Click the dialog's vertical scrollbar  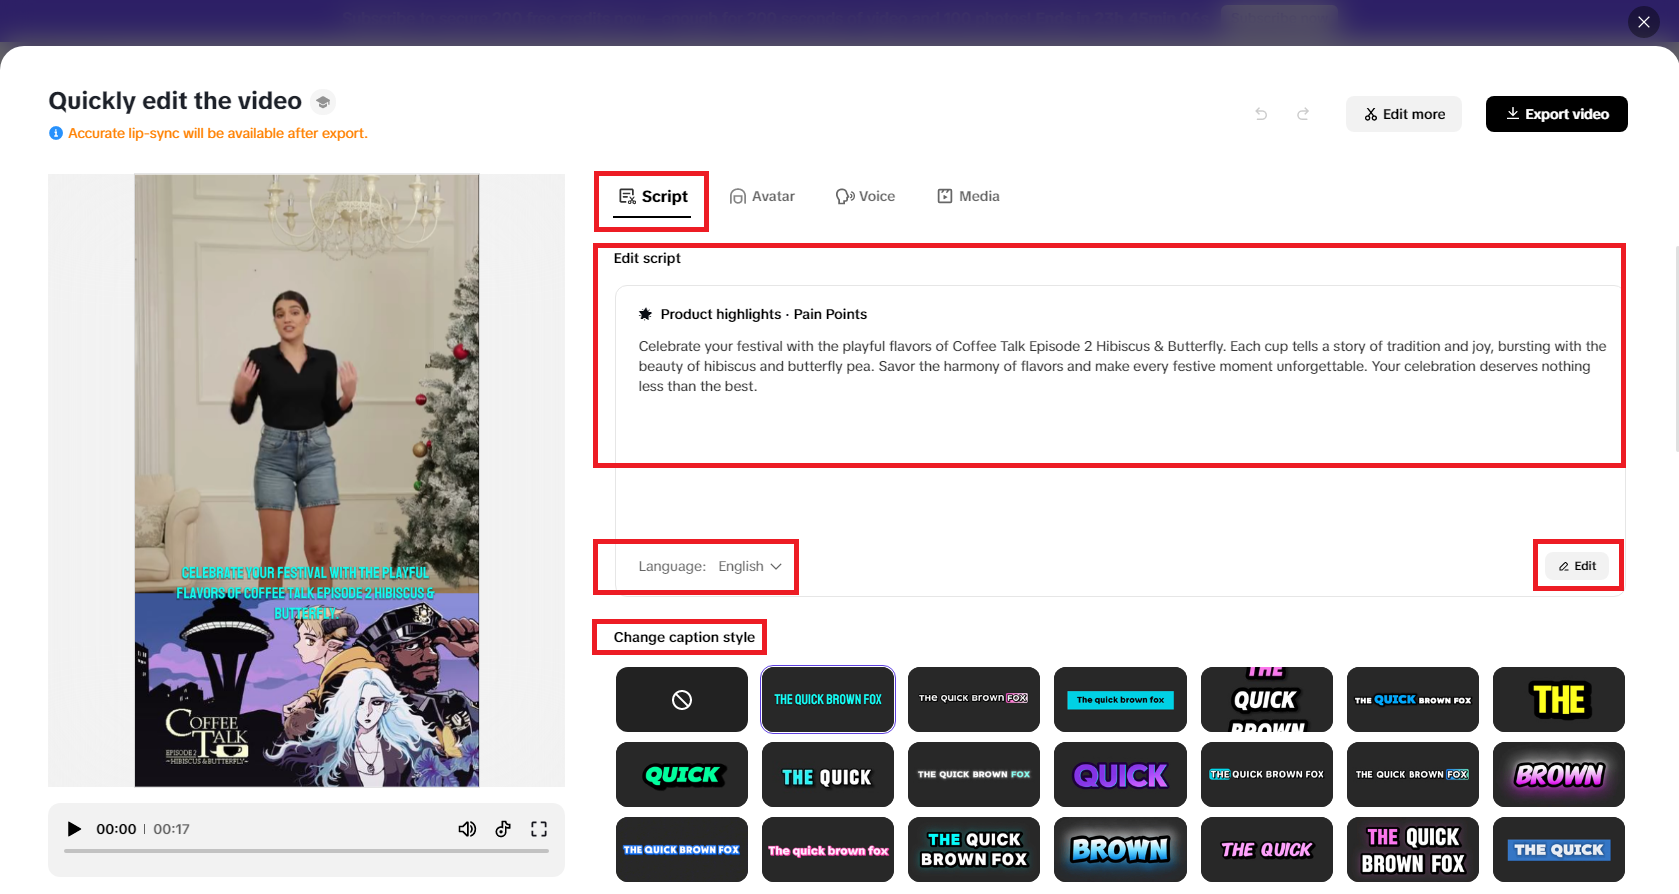coord(1676,350)
